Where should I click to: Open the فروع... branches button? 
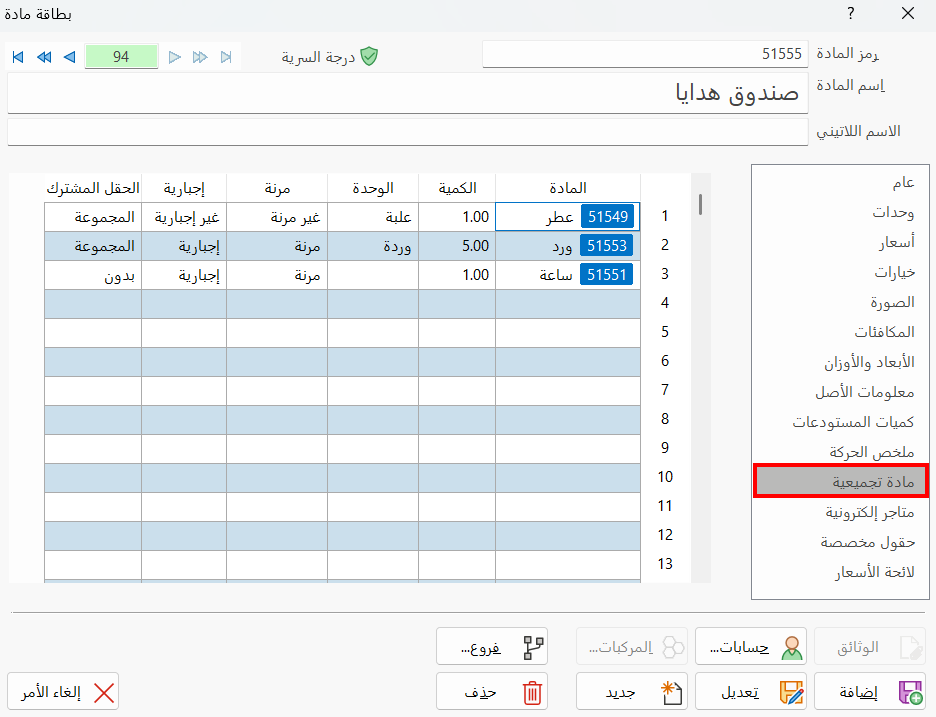(492, 647)
